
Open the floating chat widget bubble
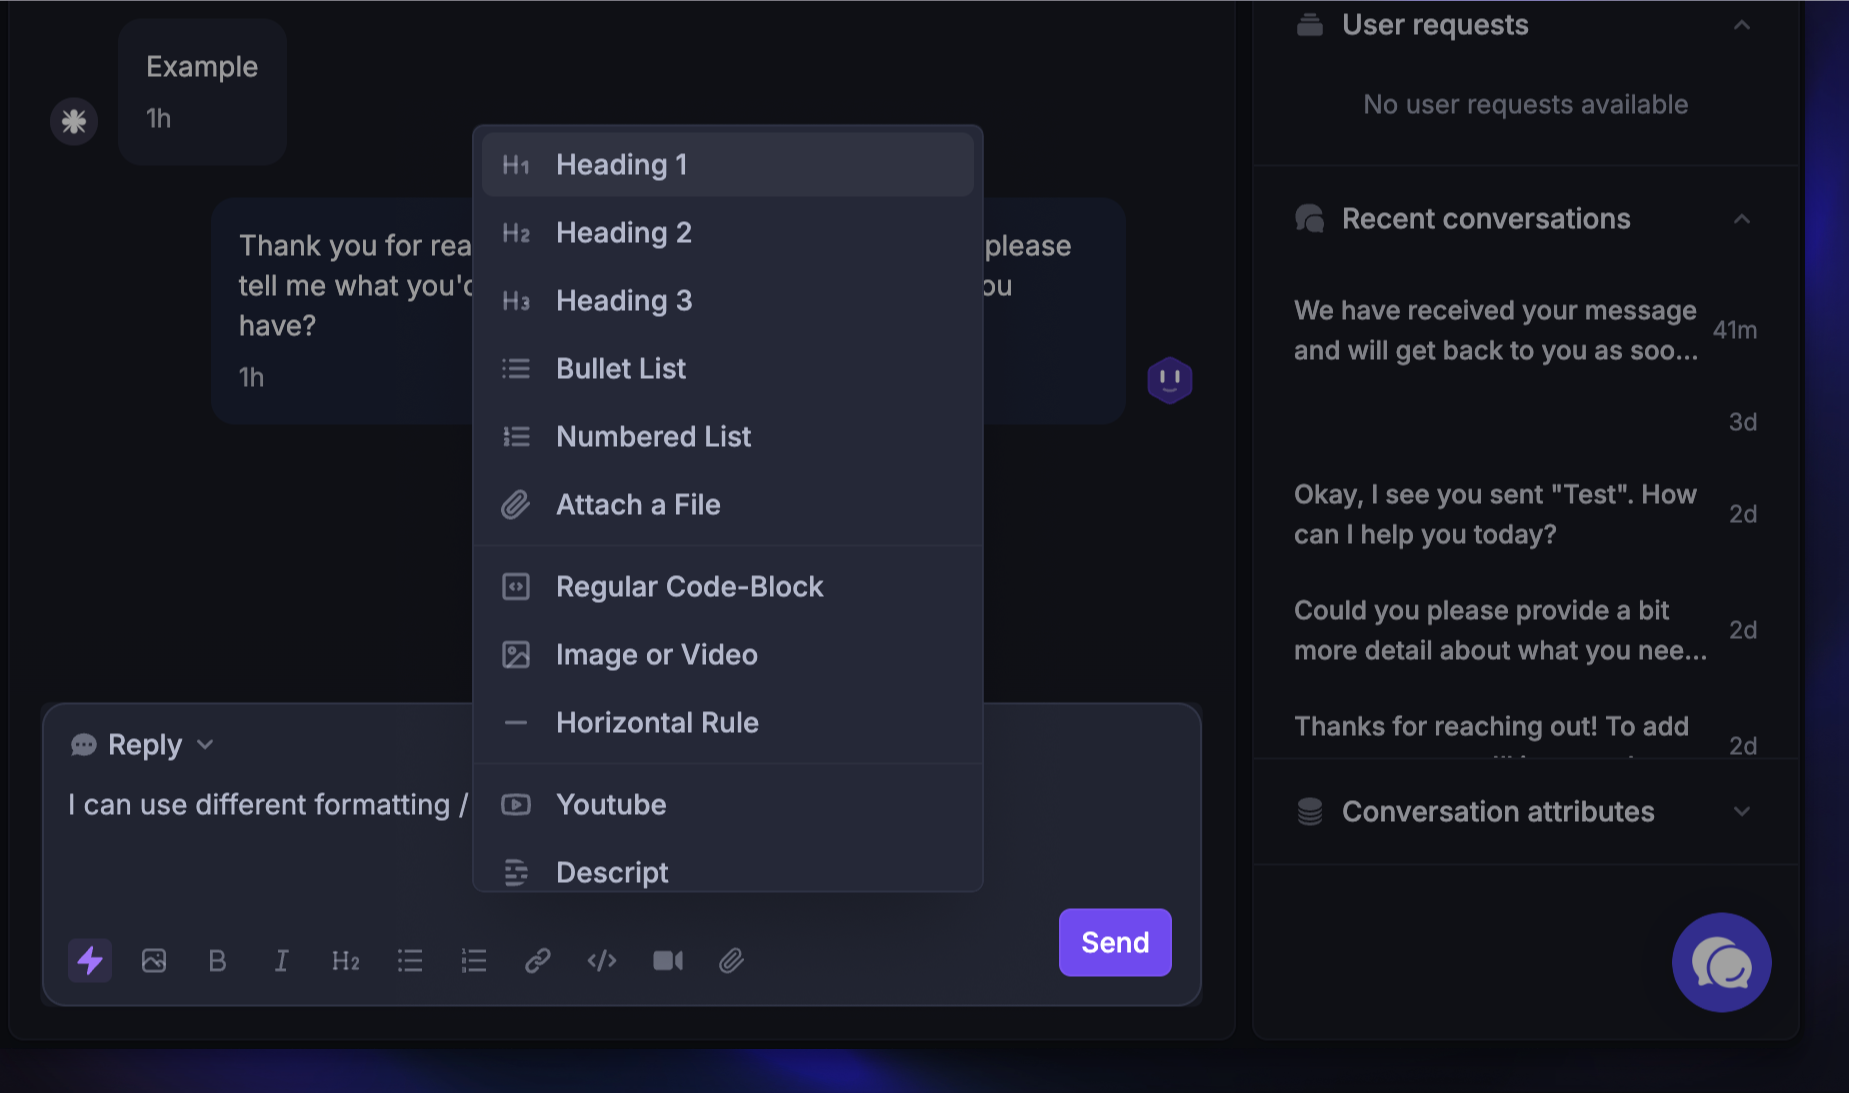[x=1721, y=963]
